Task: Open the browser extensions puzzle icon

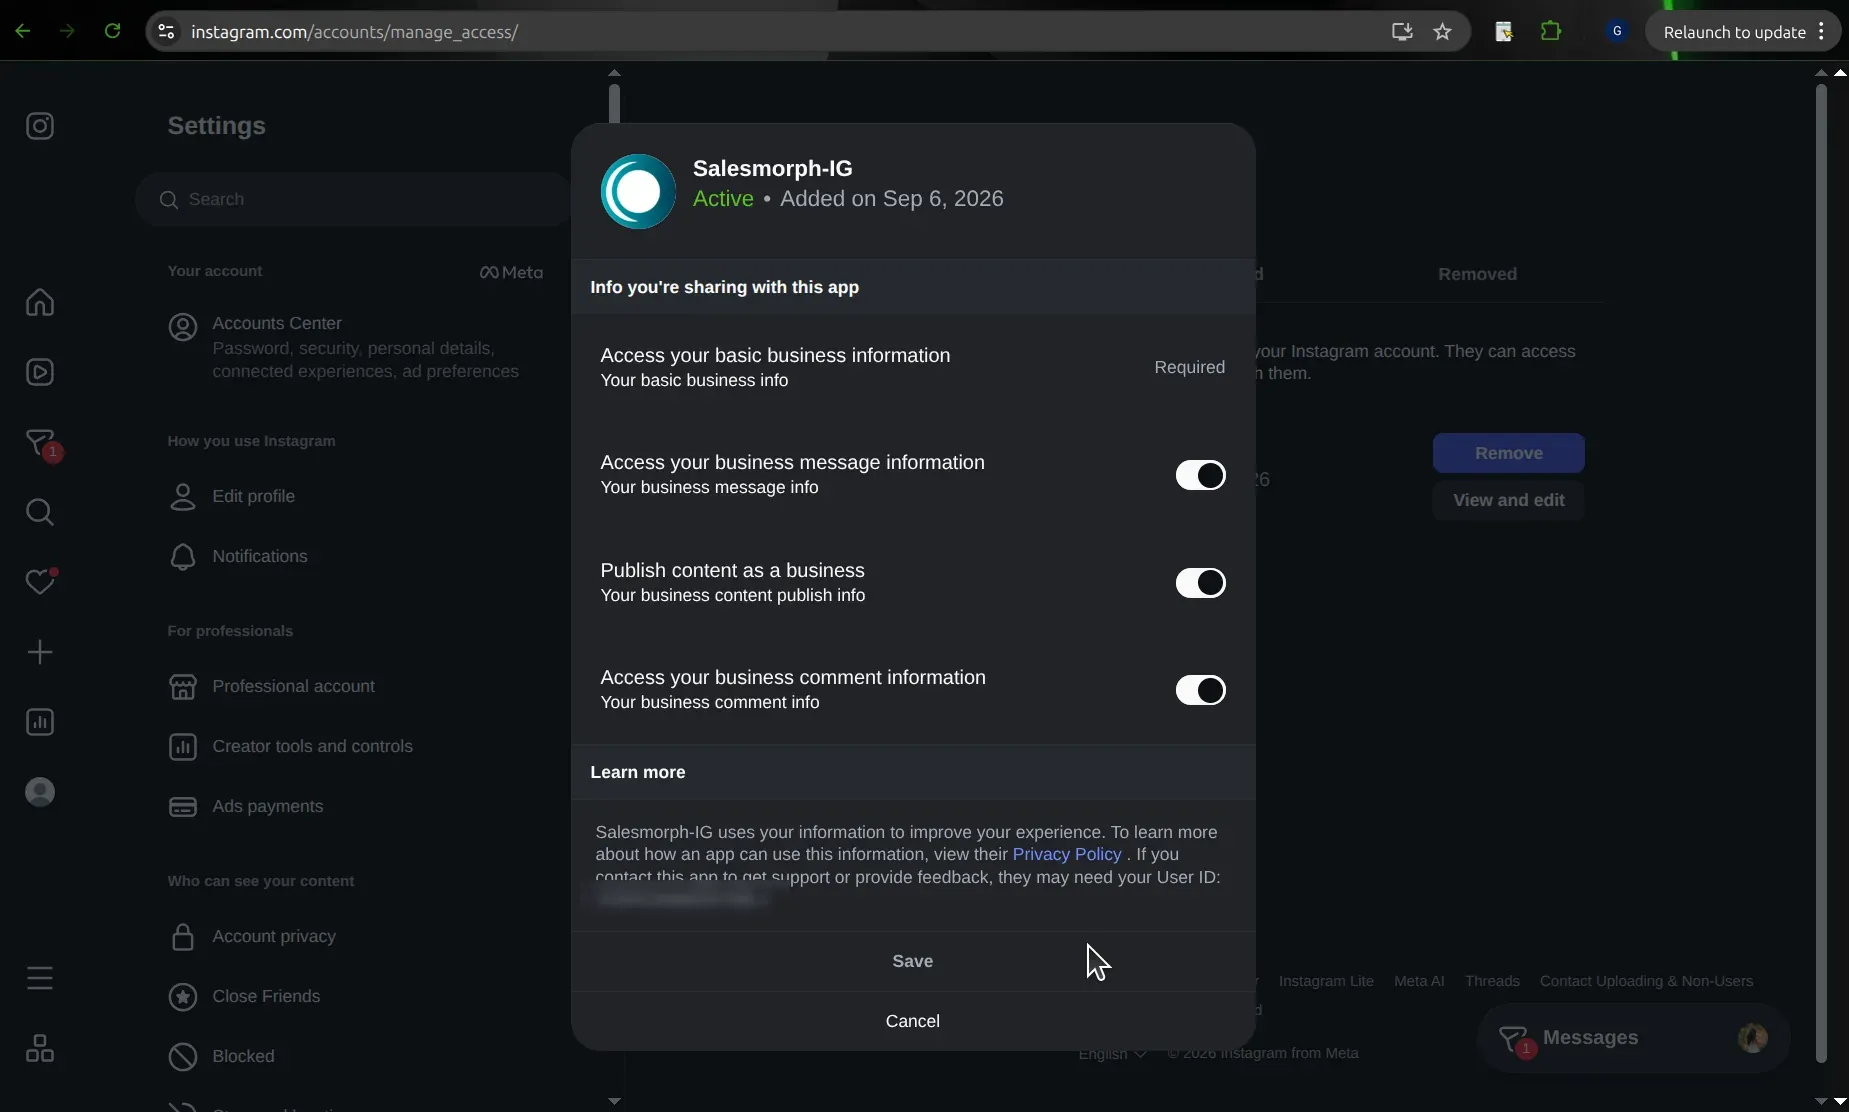Action: pyautogui.click(x=1551, y=31)
